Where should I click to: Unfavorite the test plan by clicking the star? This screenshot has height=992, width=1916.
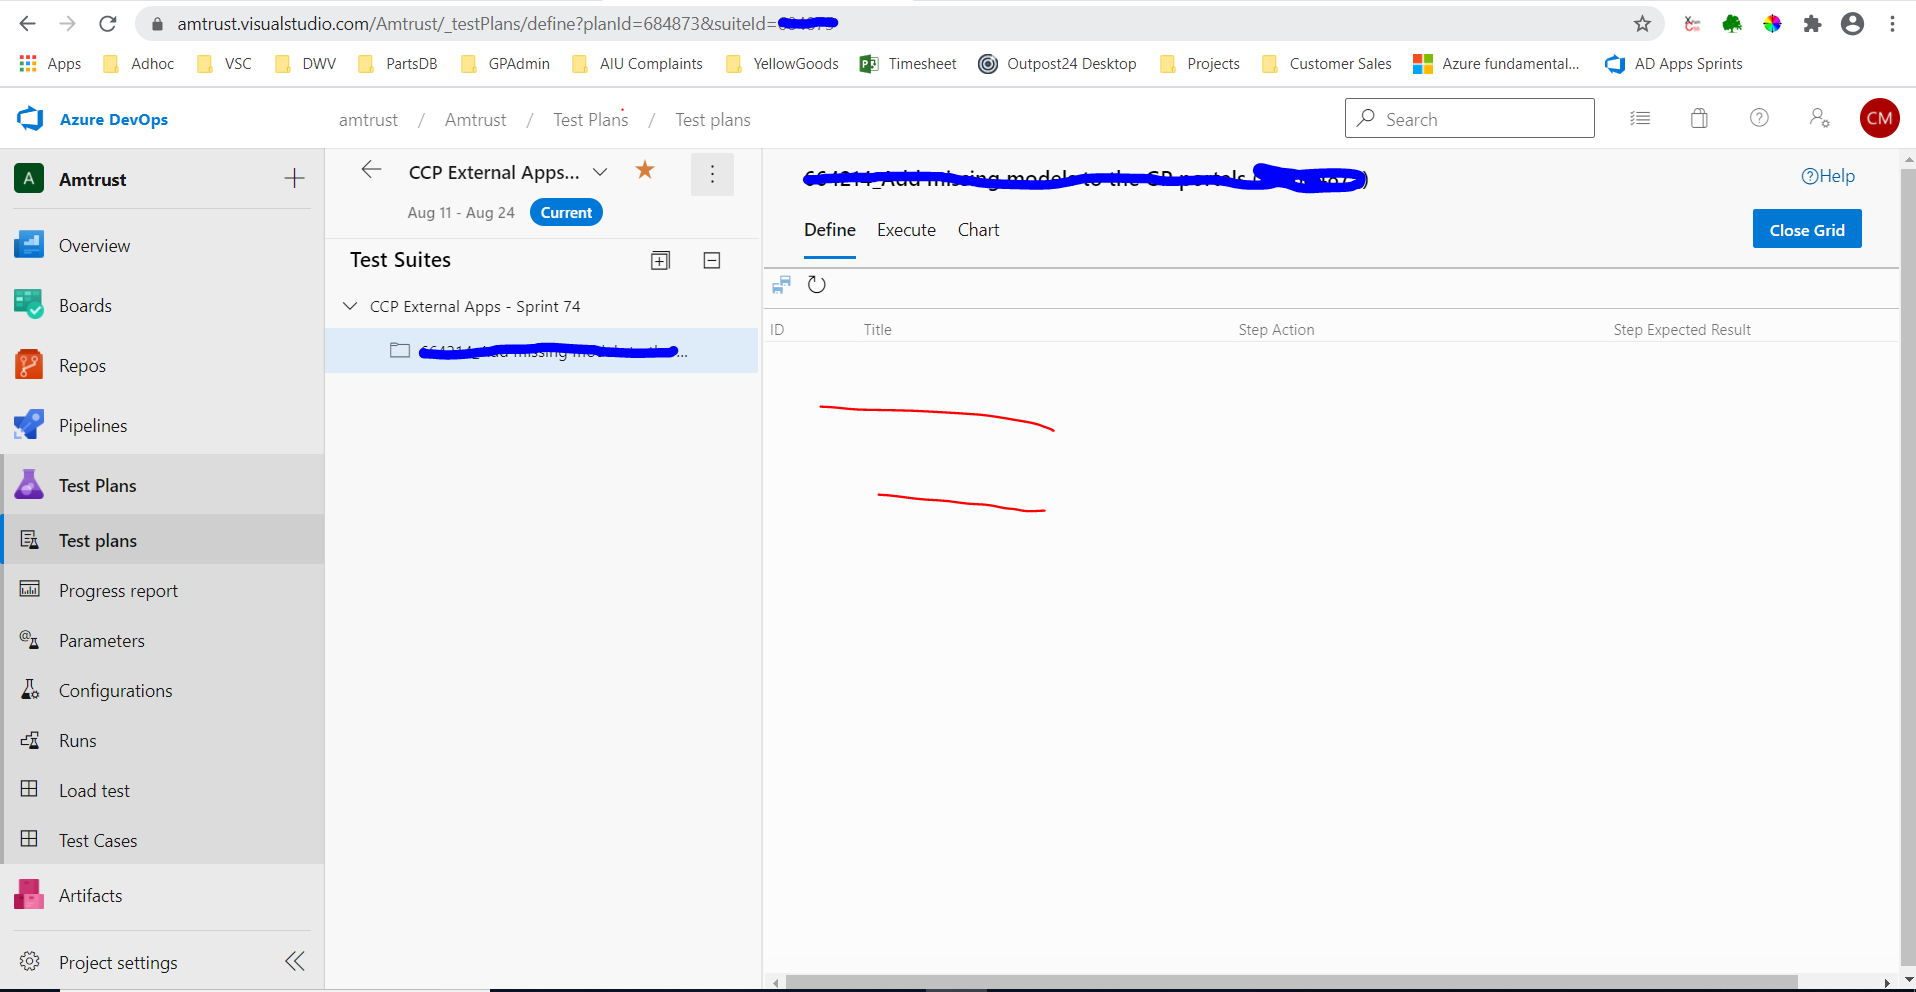pos(646,170)
